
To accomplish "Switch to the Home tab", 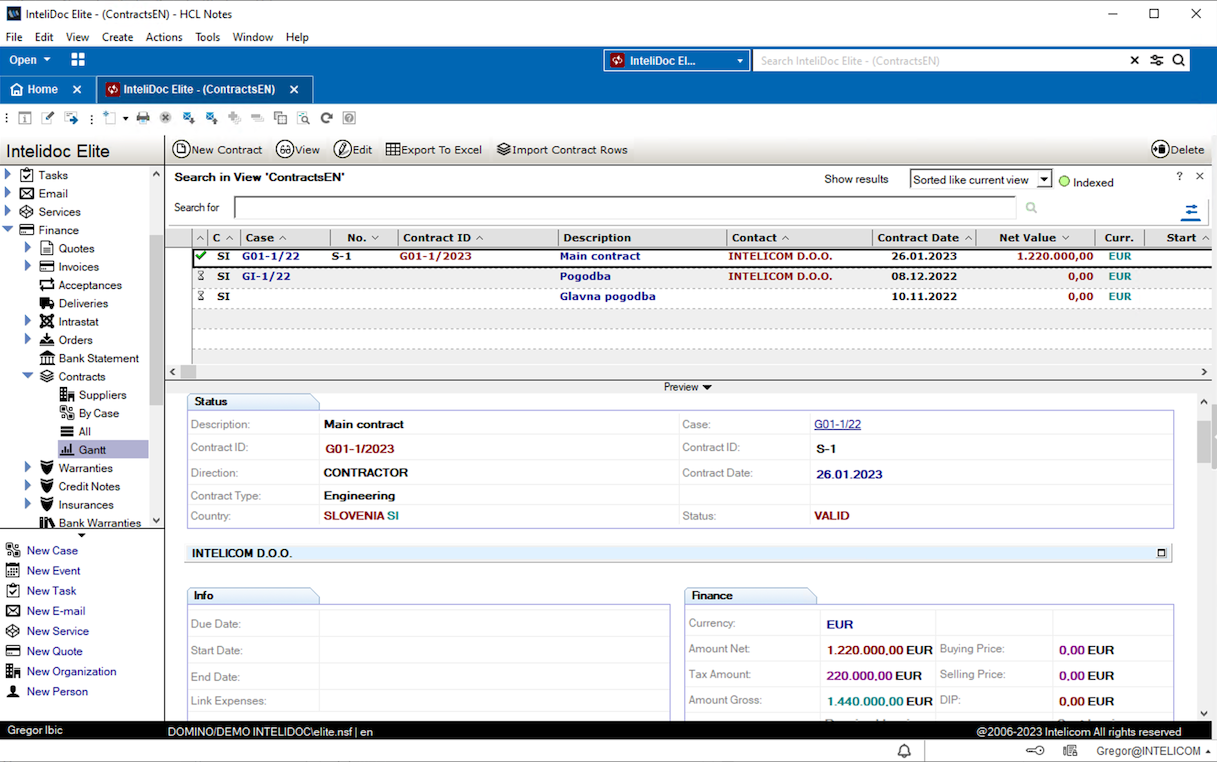I will coord(34,89).
